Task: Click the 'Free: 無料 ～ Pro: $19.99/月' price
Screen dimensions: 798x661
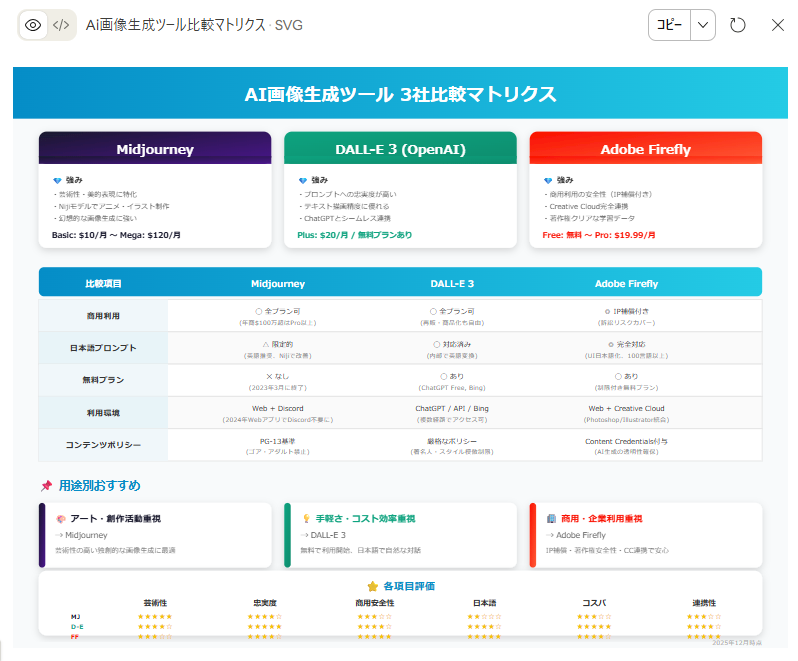Action: [x=599, y=235]
